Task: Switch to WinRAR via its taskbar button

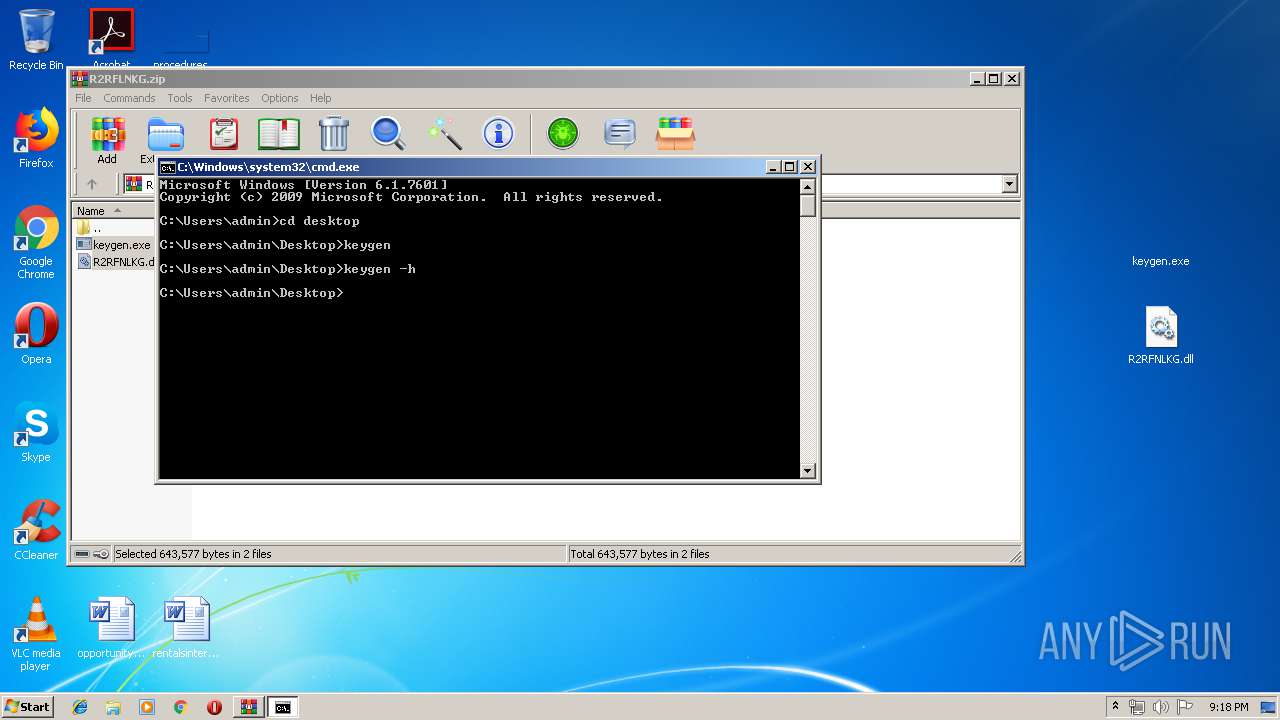Action: pos(249,707)
